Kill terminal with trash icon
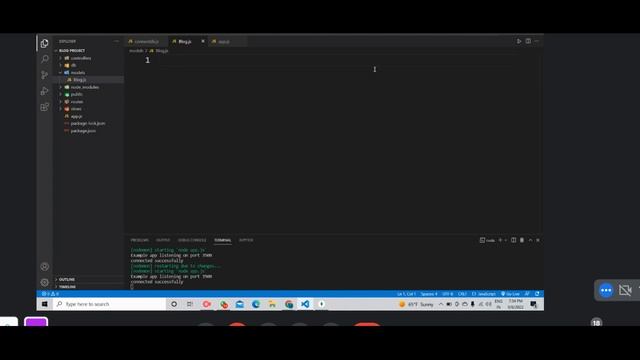This screenshot has height=360, width=640. [x=522, y=240]
